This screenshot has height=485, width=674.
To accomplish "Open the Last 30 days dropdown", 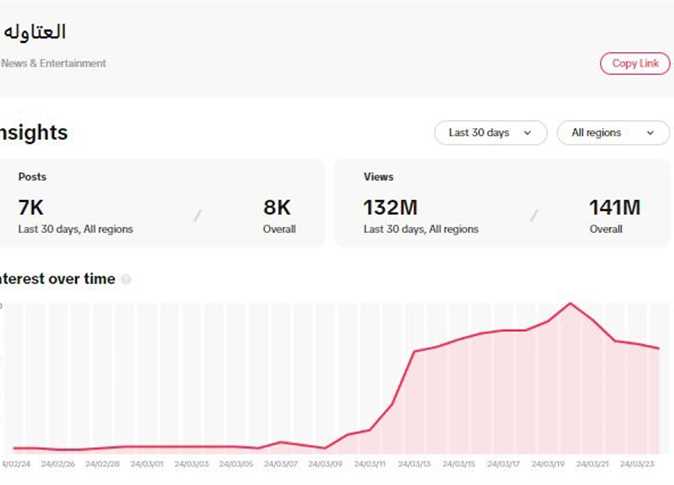I will [x=490, y=133].
